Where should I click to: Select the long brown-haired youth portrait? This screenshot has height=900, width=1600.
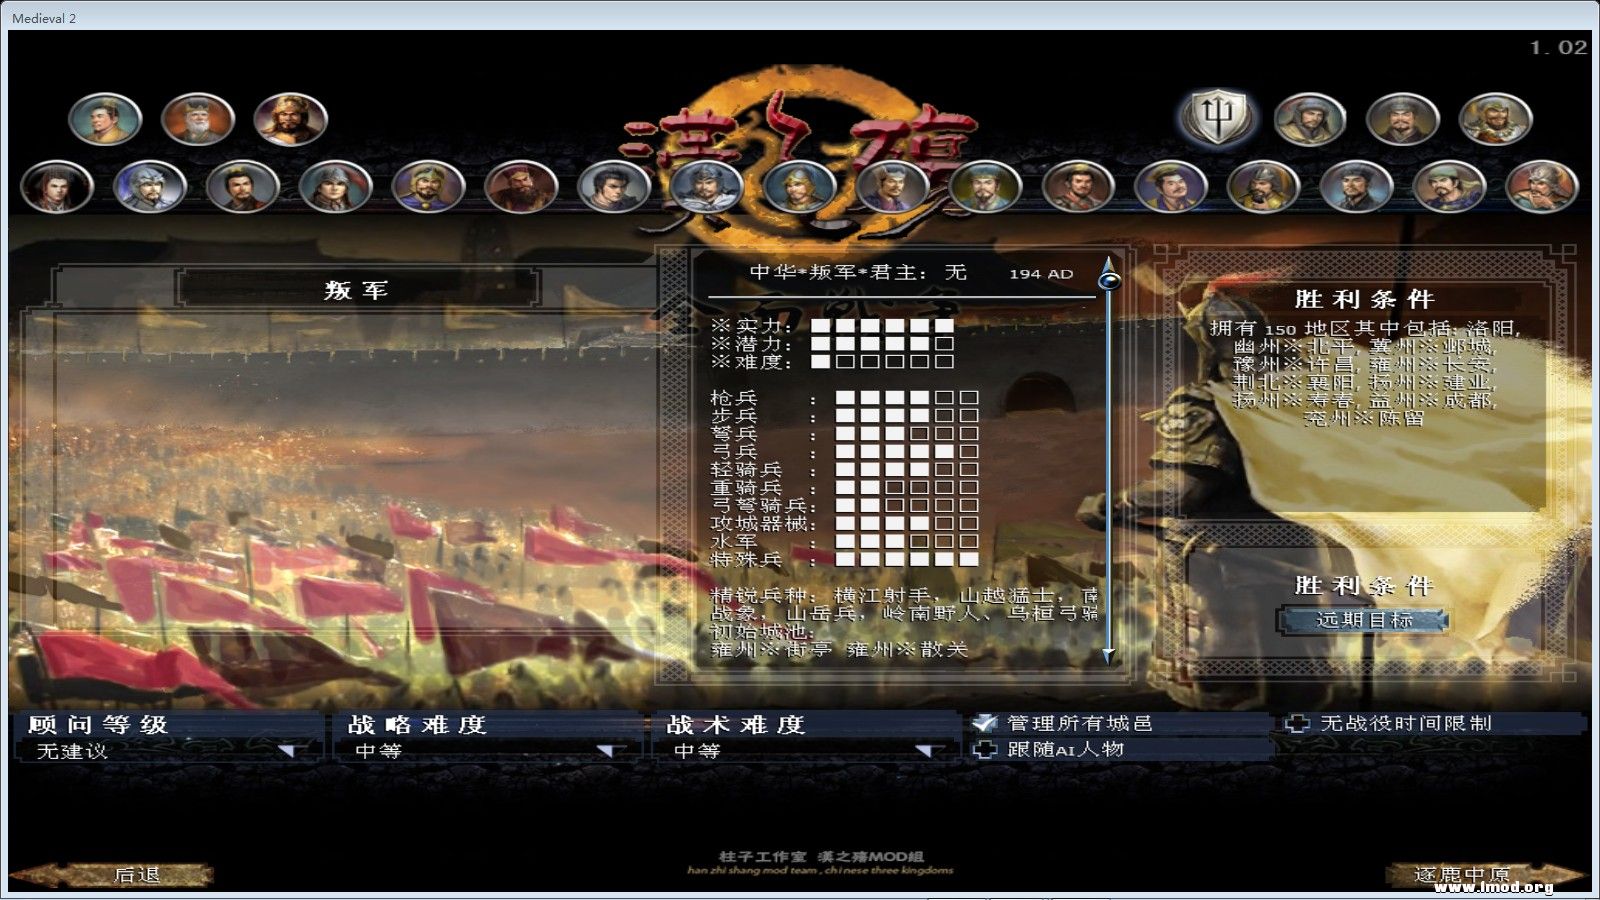tap(57, 186)
